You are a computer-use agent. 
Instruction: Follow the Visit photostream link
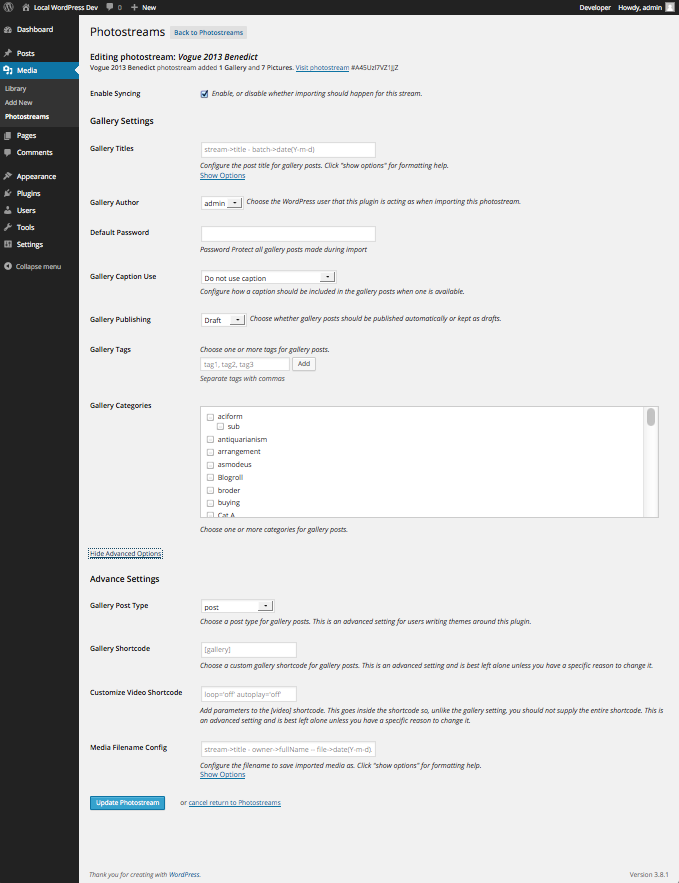[x=322, y=68]
